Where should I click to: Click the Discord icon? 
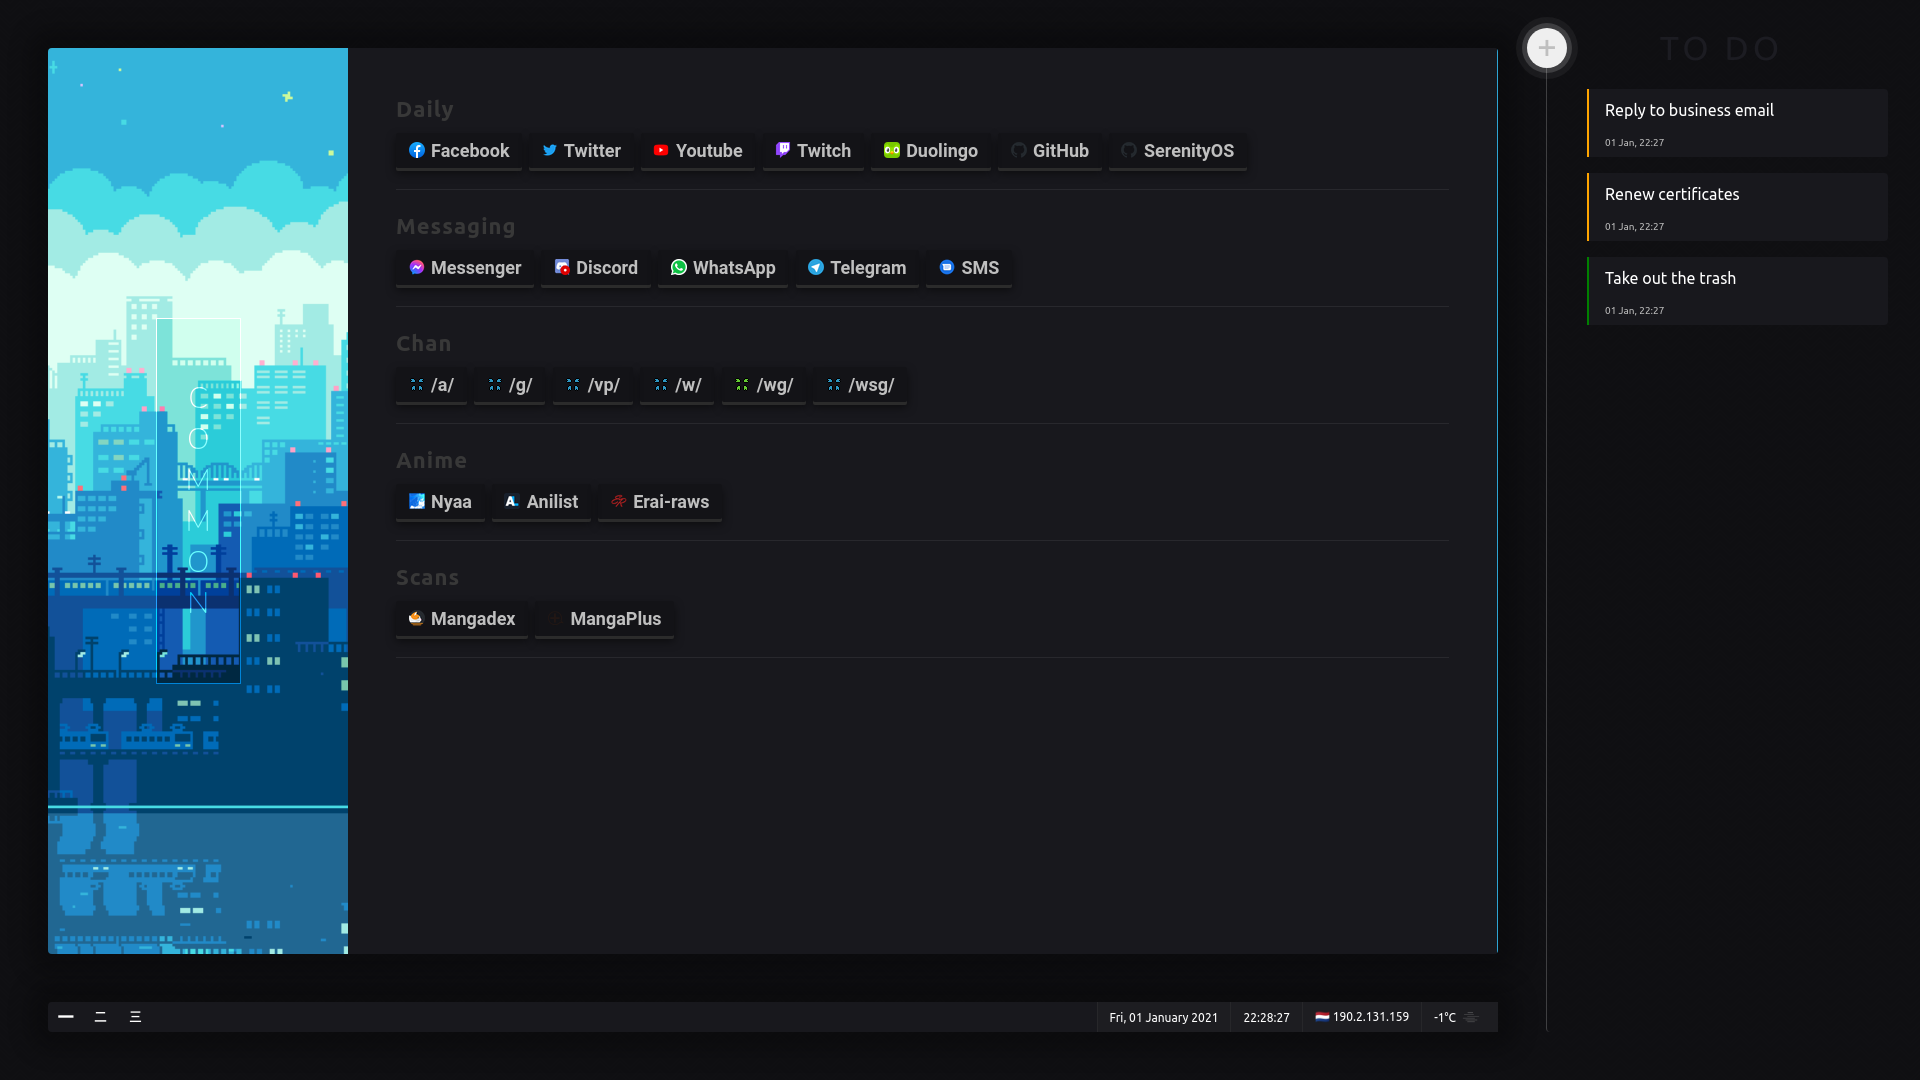562,268
